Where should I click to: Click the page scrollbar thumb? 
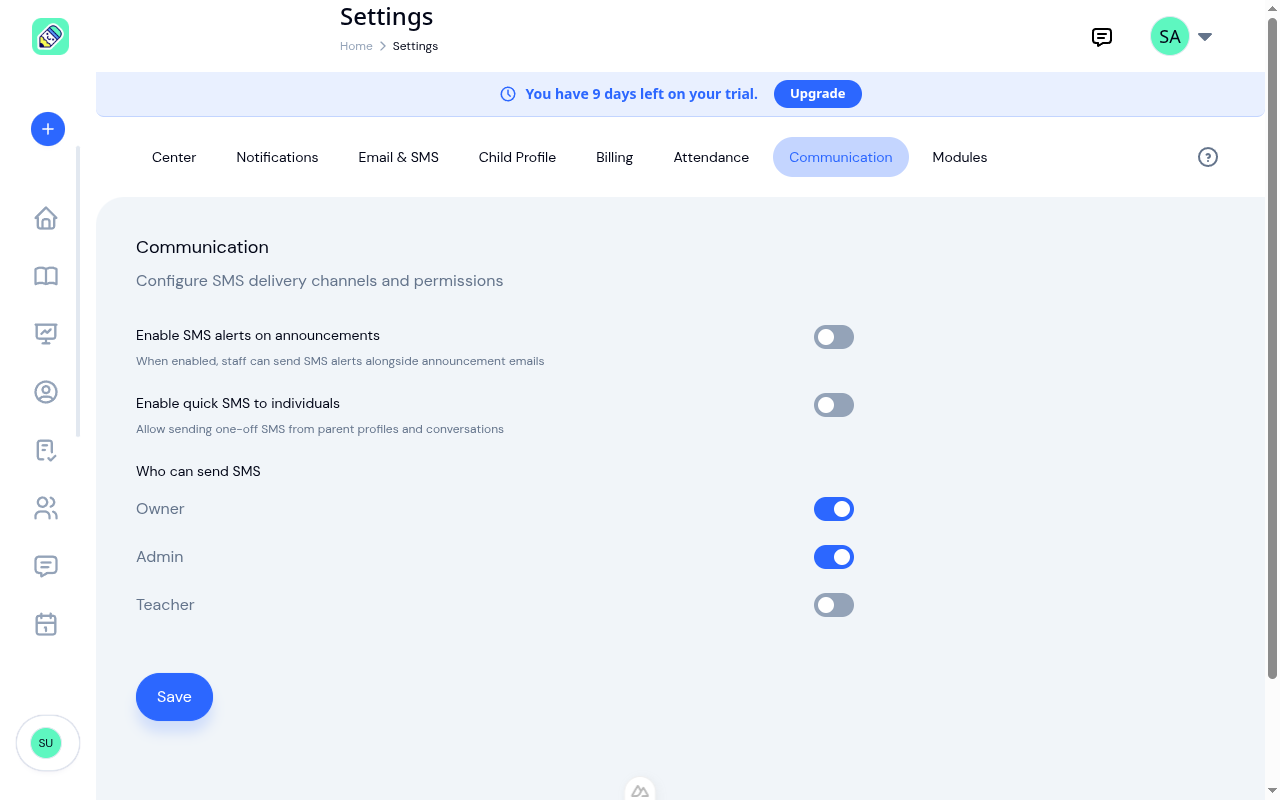[x=1273, y=348]
